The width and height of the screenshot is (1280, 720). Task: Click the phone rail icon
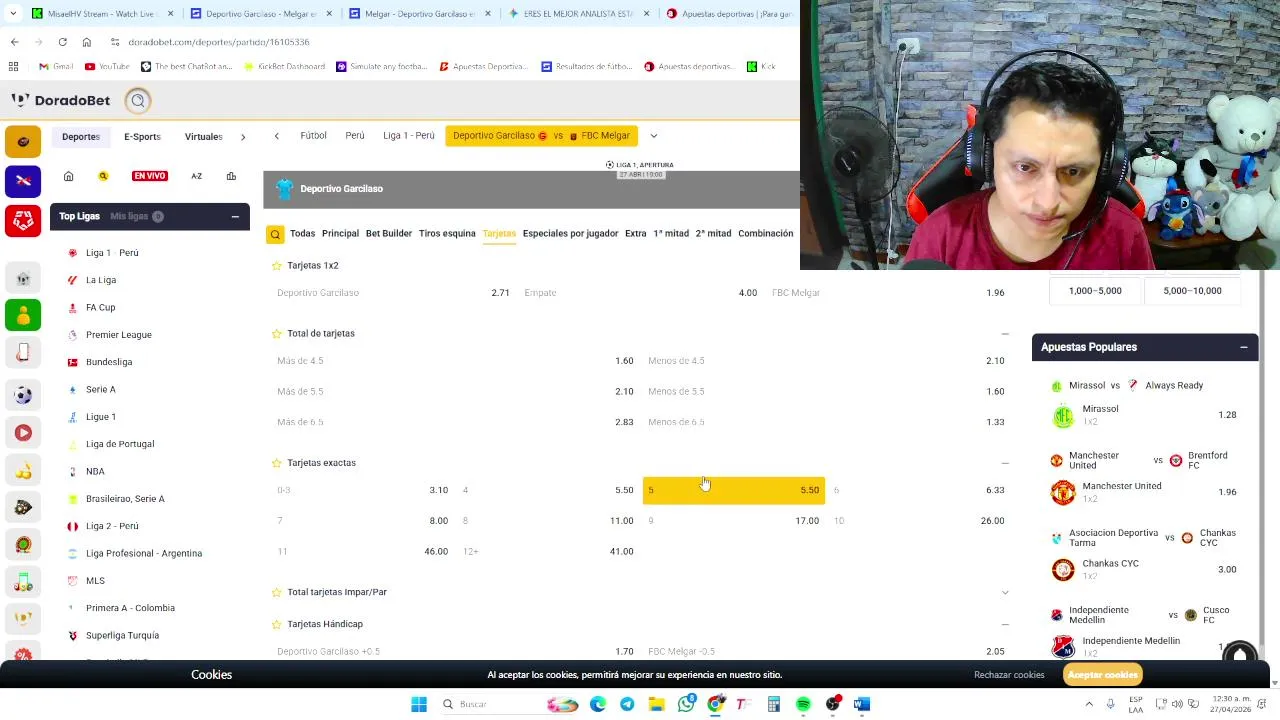click(23, 353)
